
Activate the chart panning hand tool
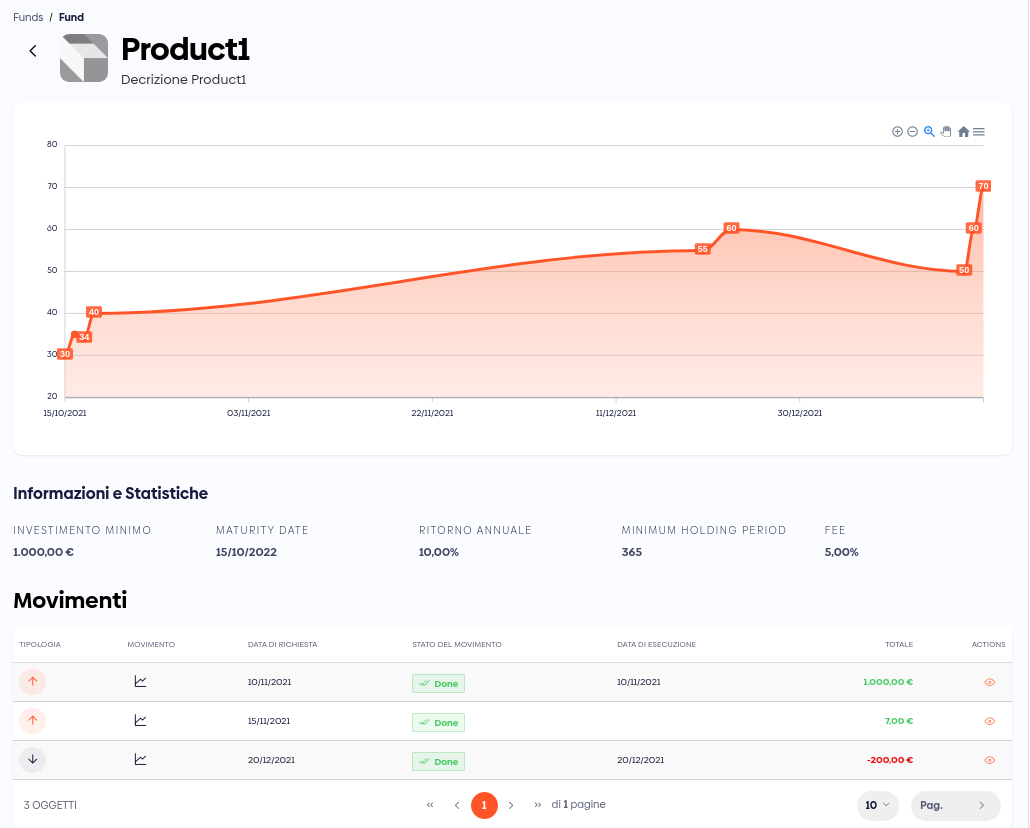point(946,132)
